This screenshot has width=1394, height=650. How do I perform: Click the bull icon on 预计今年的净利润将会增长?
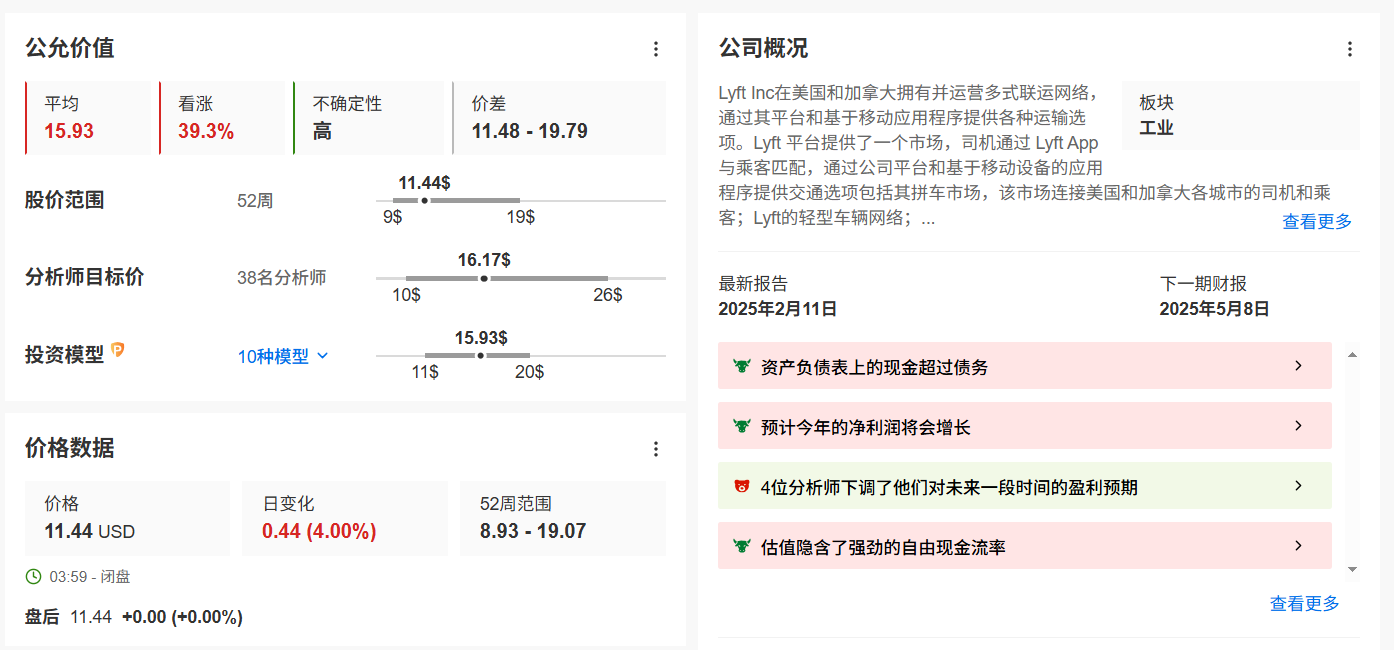(x=742, y=426)
